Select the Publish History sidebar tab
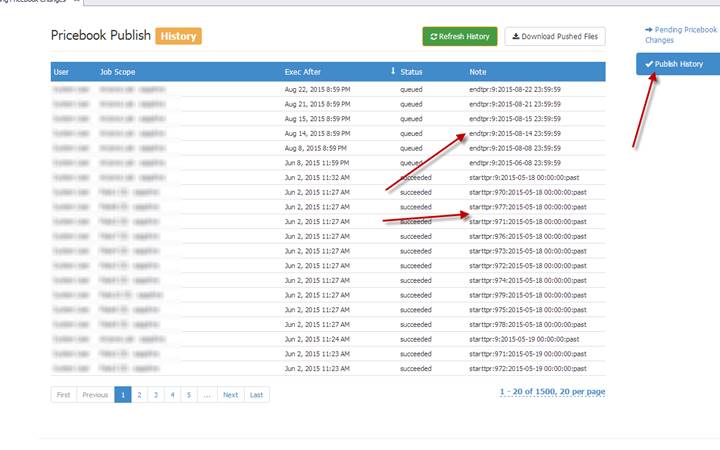 [x=676, y=64]
